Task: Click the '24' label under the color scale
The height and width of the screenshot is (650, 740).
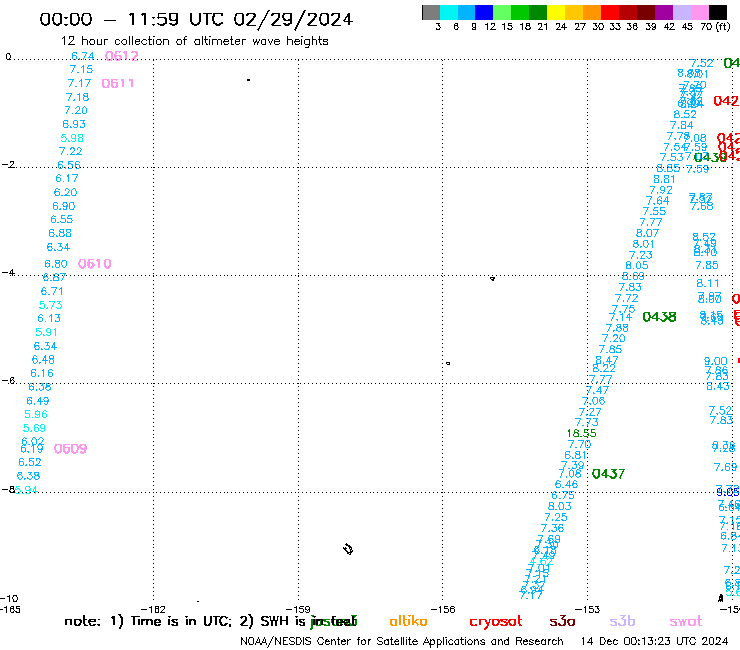Action: [561, 26]
